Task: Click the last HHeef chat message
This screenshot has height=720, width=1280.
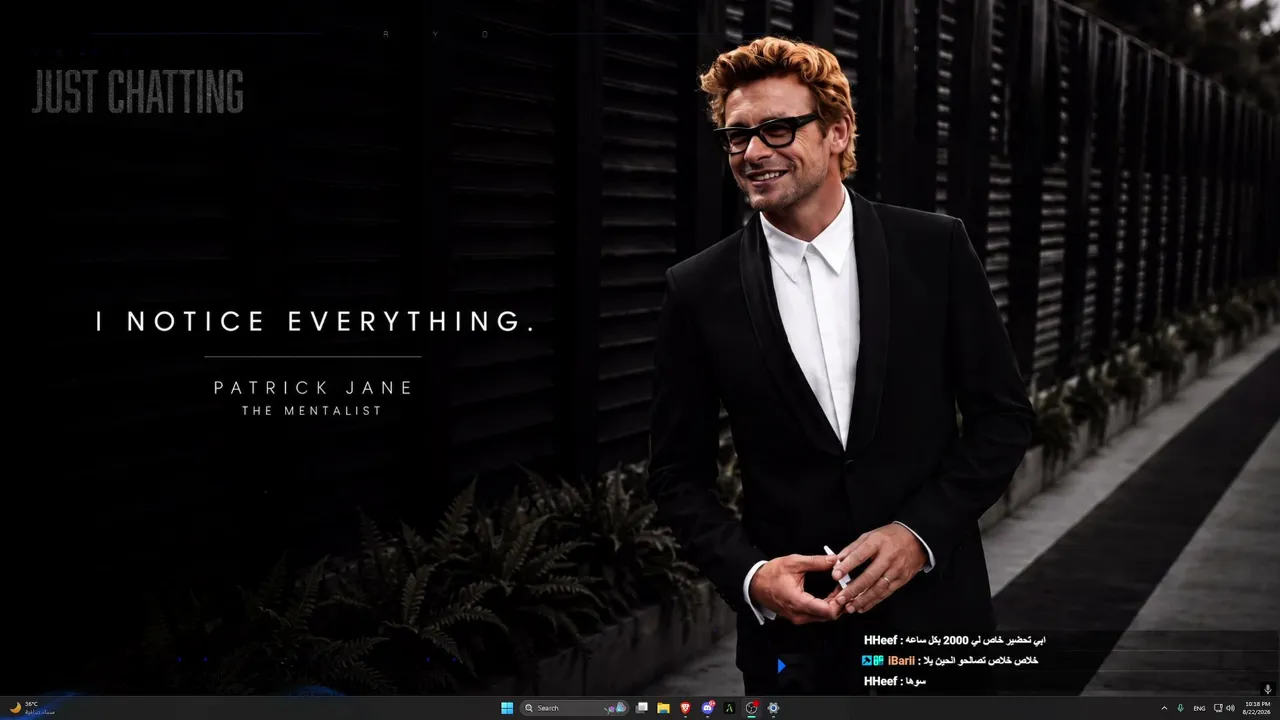Action: tap(895, 681)
